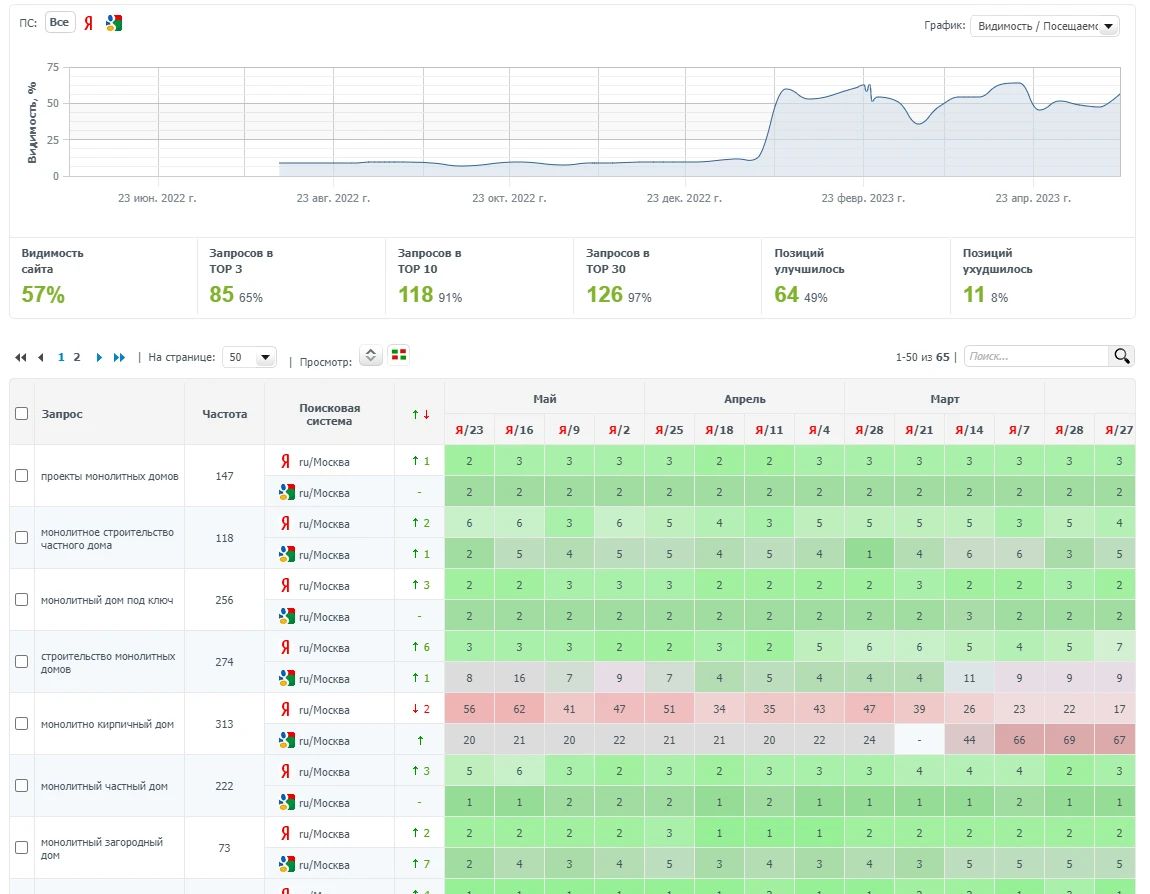Click the 'Я/16' date column header

click(x=519, y=430)
